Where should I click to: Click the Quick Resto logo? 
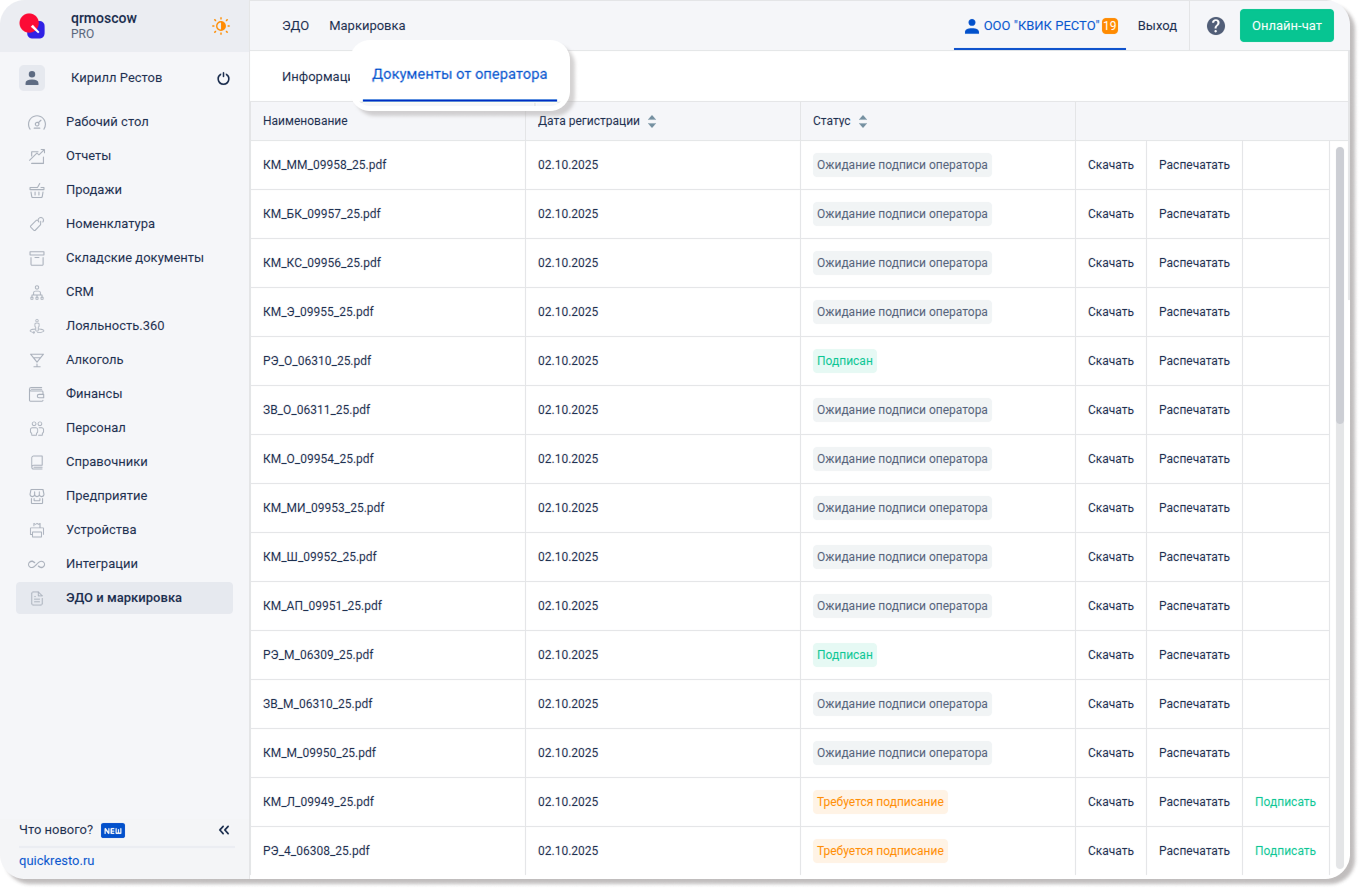[33, 26]
